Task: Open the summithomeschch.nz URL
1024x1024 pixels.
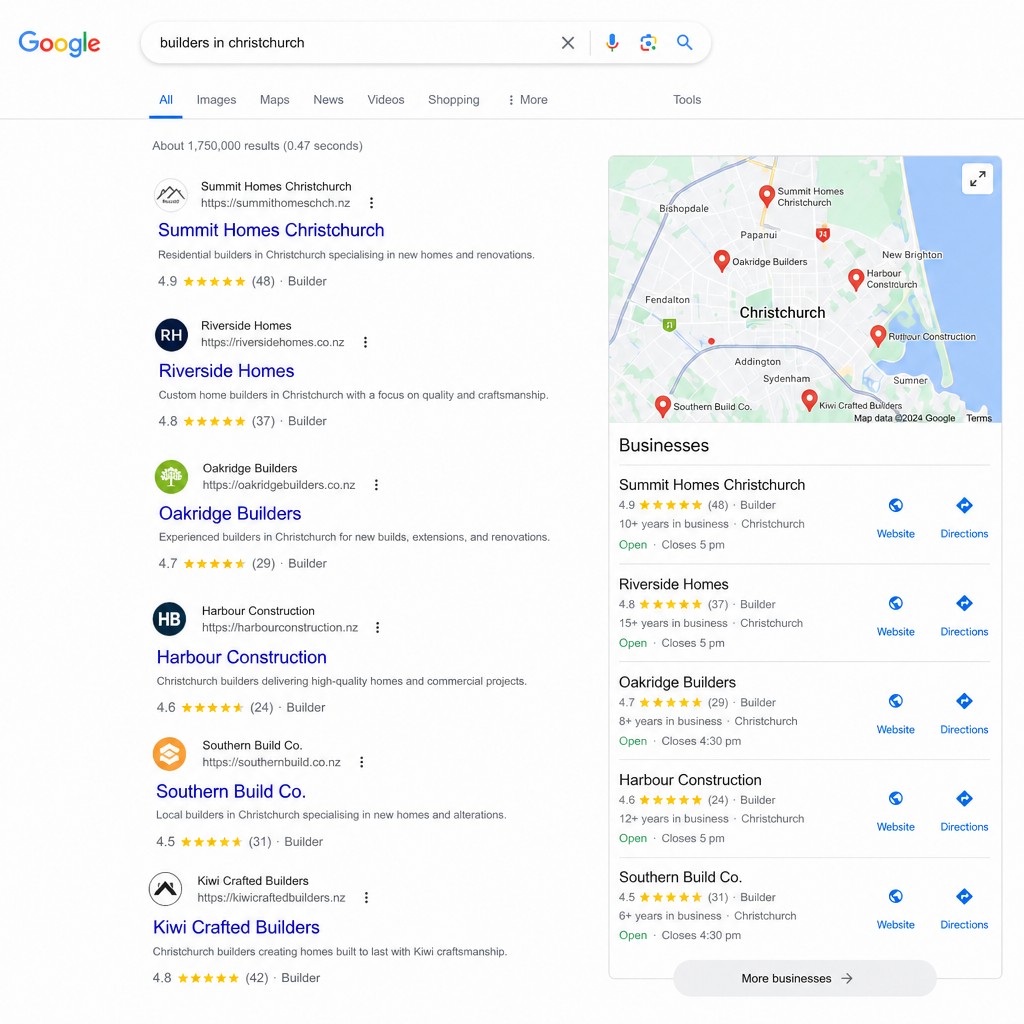Action: (x=276, y=203)
